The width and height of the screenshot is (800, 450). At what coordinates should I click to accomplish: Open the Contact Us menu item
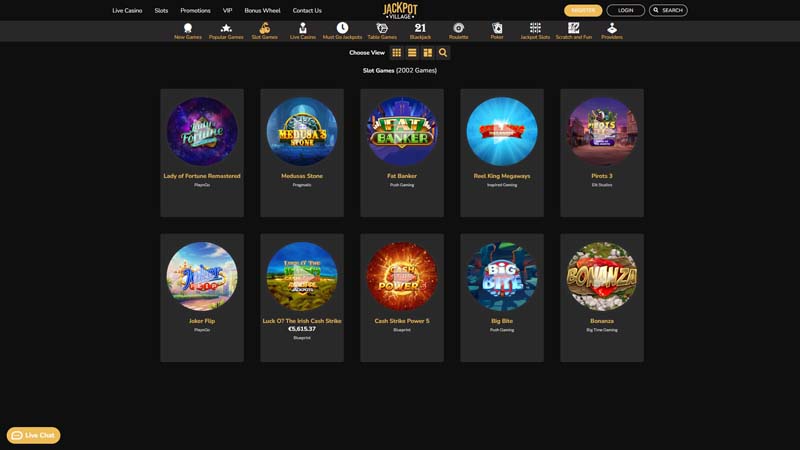[307, 10]
